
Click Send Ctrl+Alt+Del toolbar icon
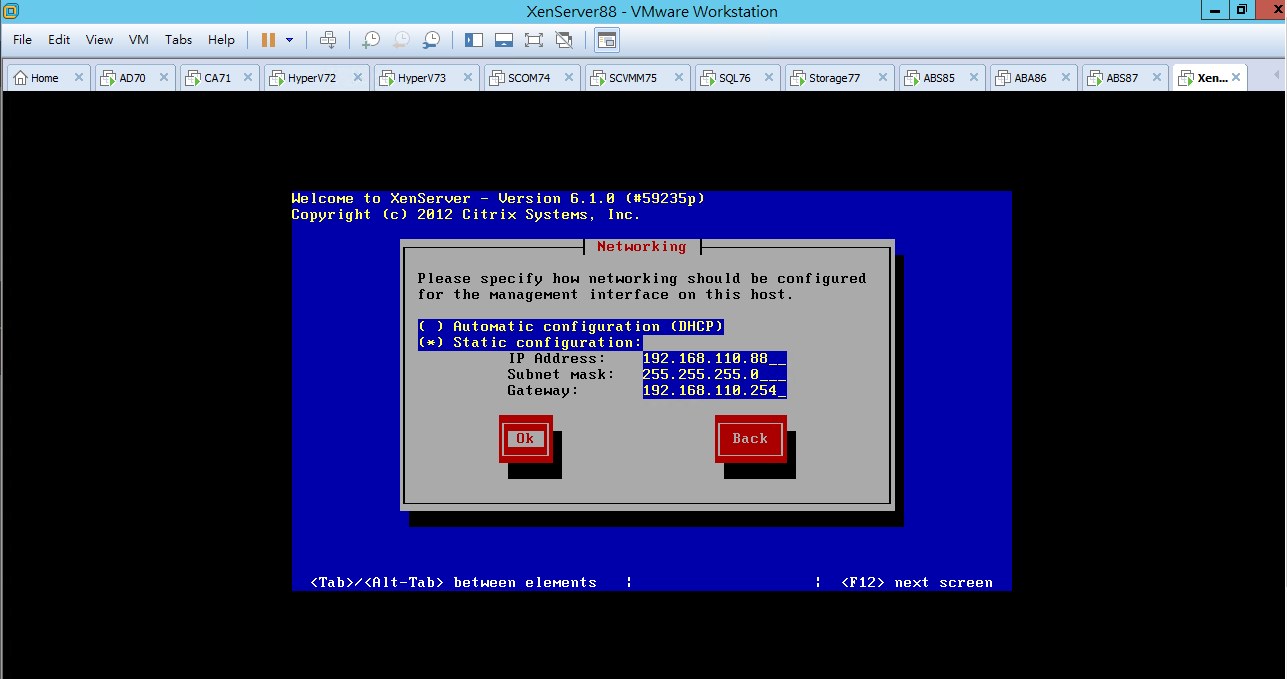tap(327, 40)
